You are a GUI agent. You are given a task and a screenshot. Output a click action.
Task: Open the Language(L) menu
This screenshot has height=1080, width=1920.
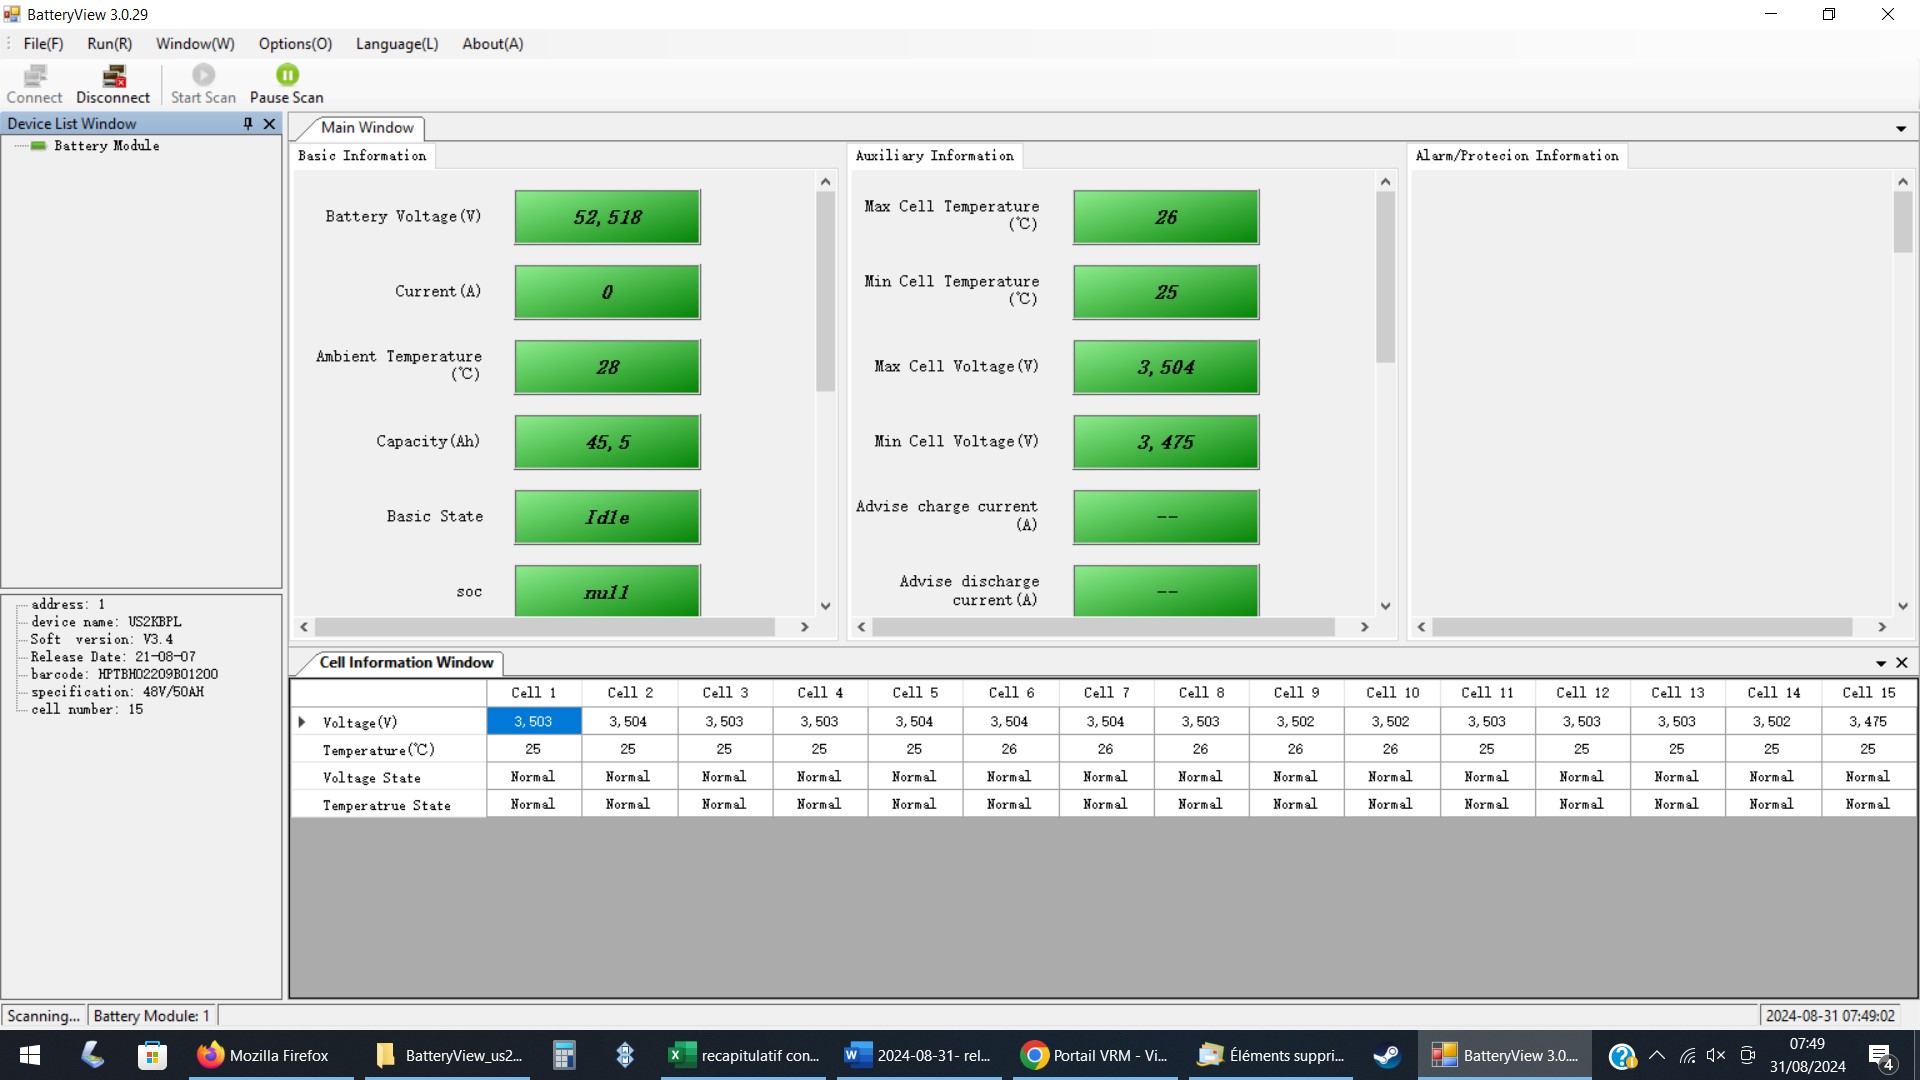pos(397,44)
